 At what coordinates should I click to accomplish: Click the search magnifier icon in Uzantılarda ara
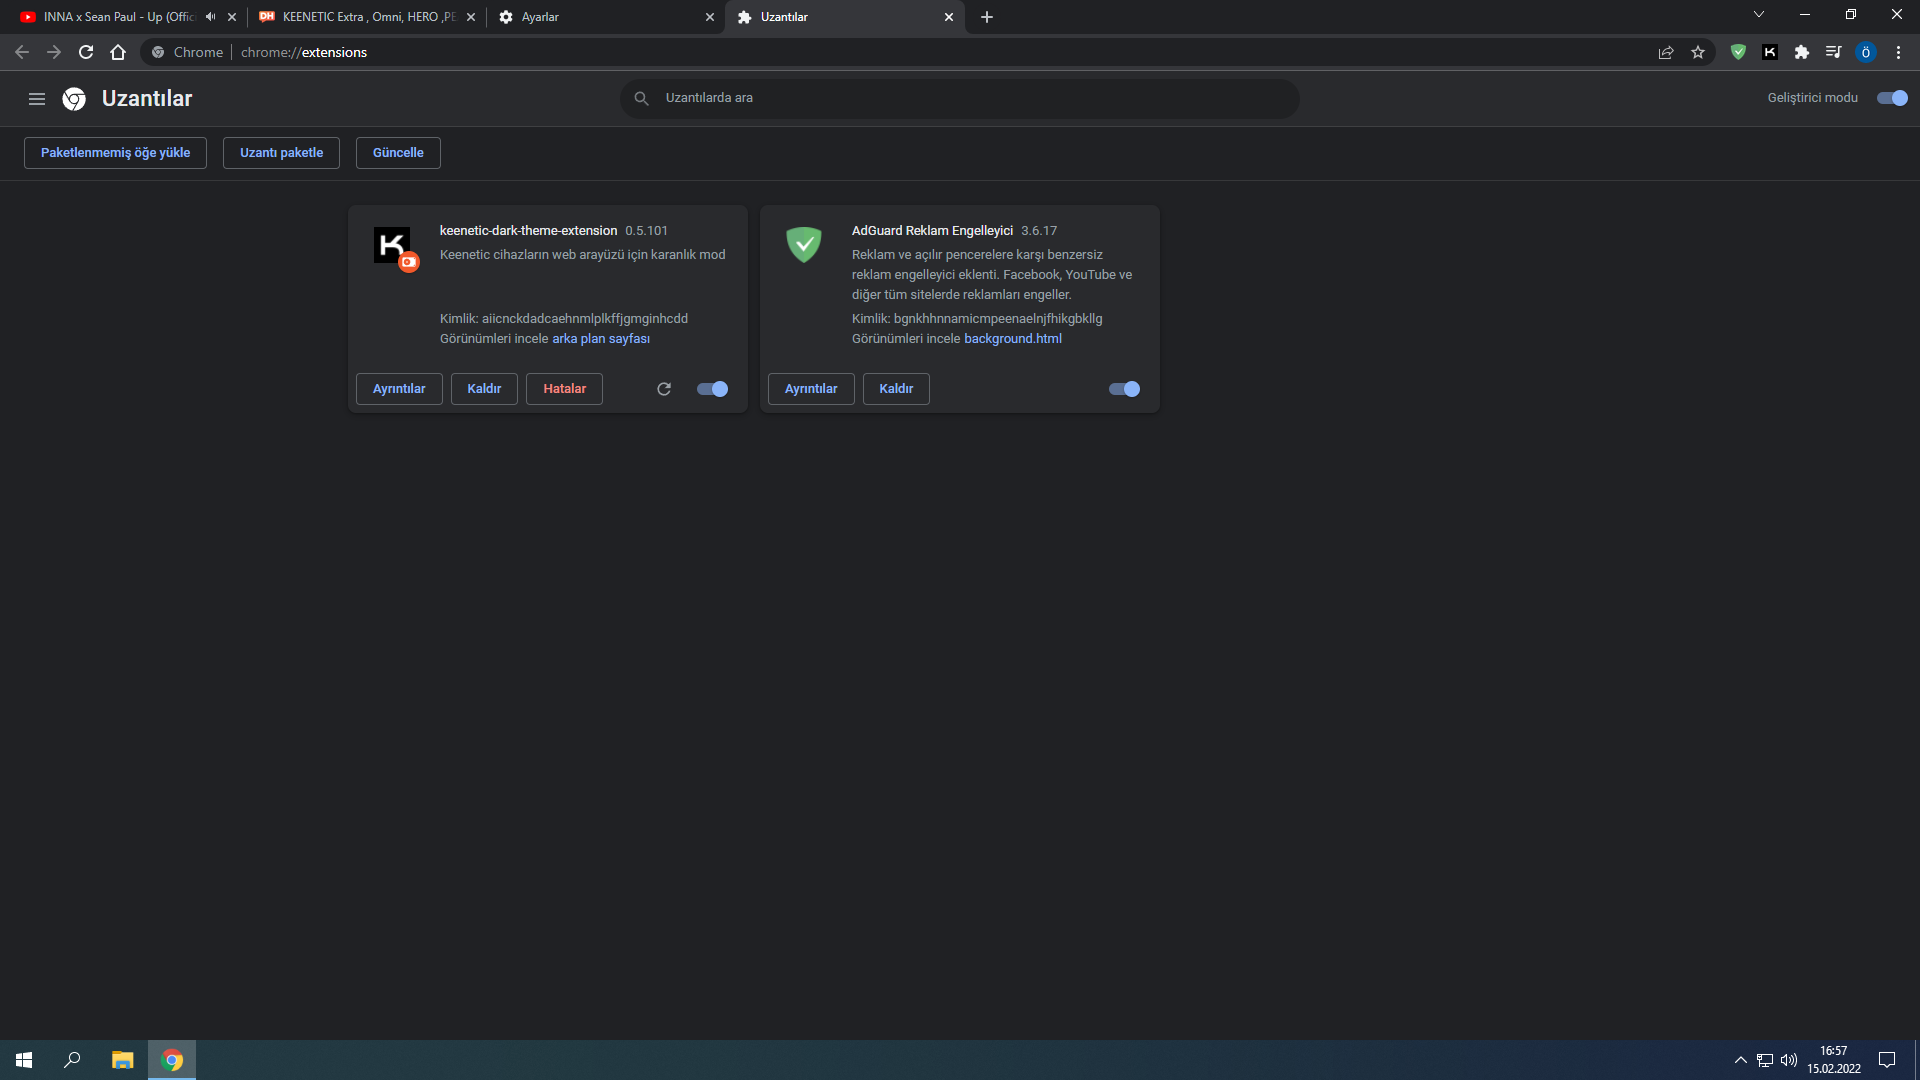click(x=642, y=98)
